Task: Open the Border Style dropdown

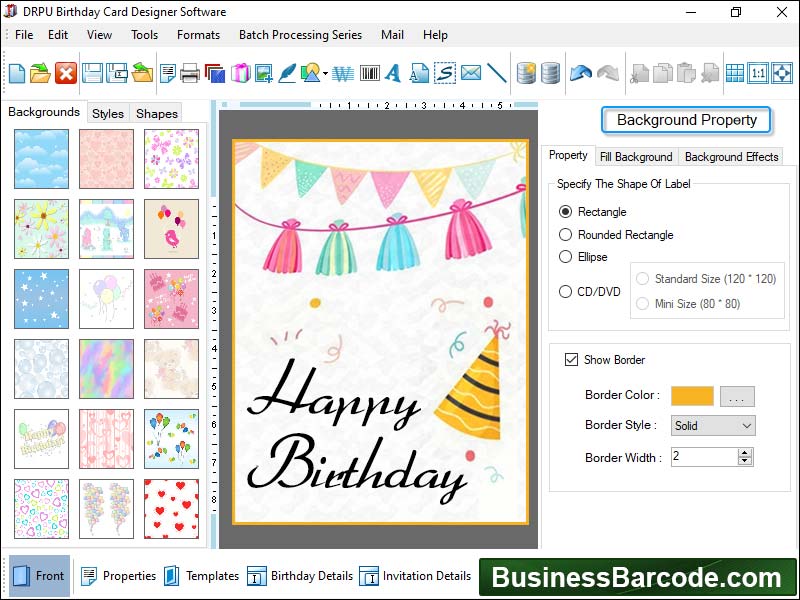Action: click(712, 425)
